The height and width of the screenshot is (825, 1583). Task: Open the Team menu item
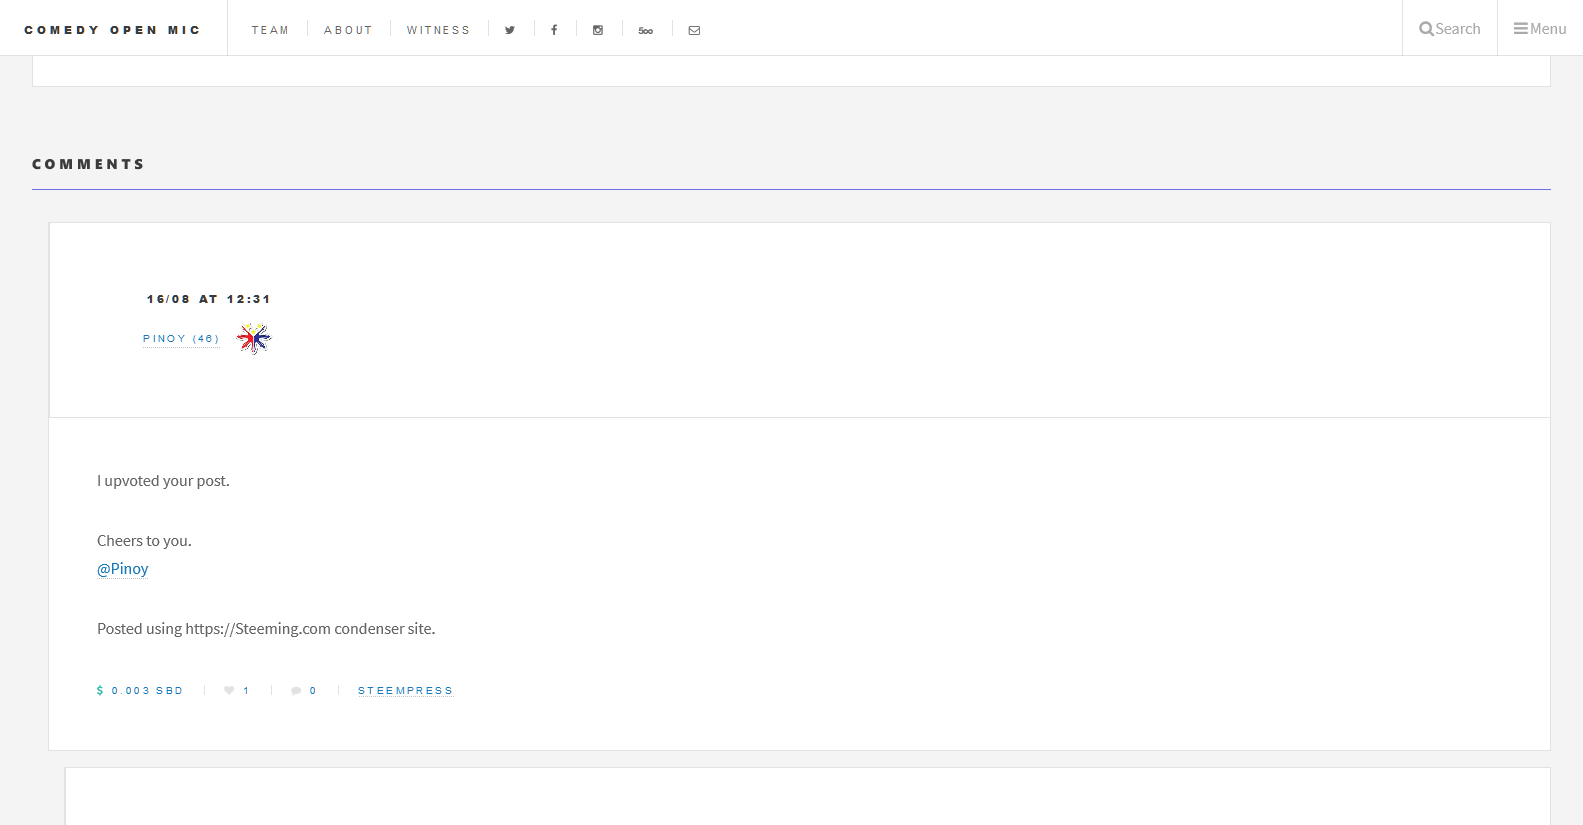point(270,30)
